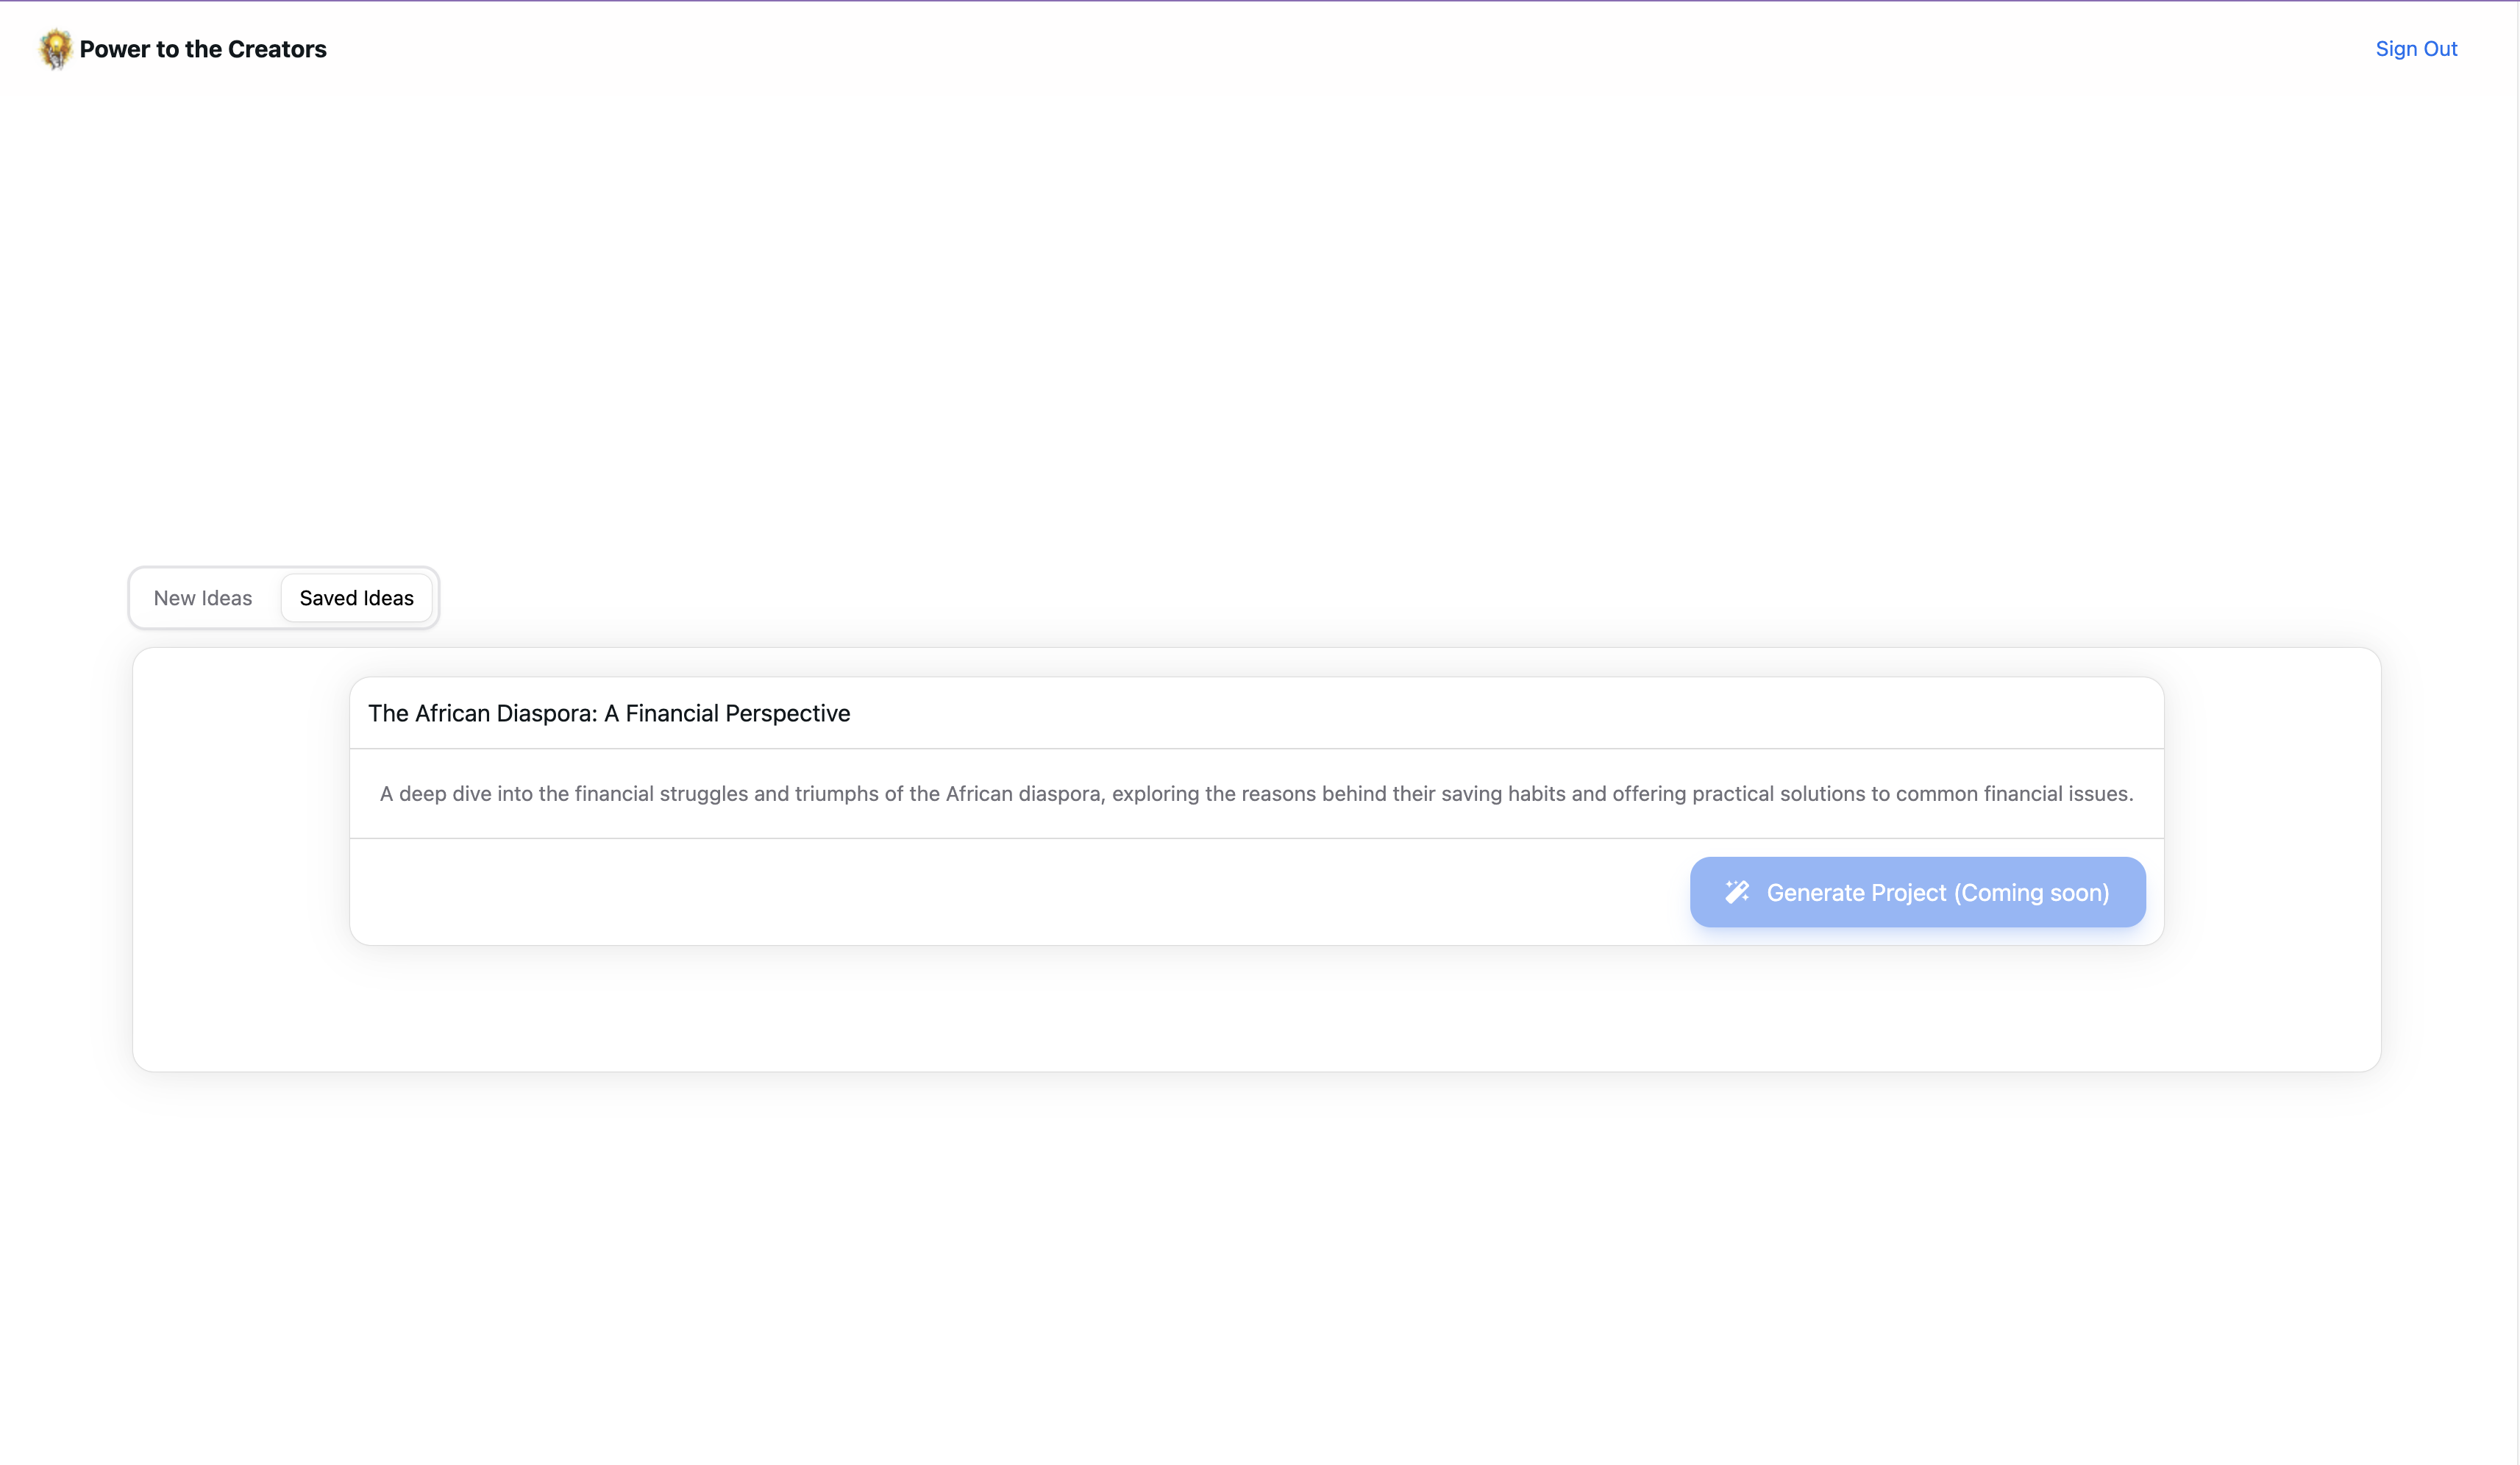Click the blank space below the idea card
The image size is (2520, 1465).
click(x=1255, y=1010)
